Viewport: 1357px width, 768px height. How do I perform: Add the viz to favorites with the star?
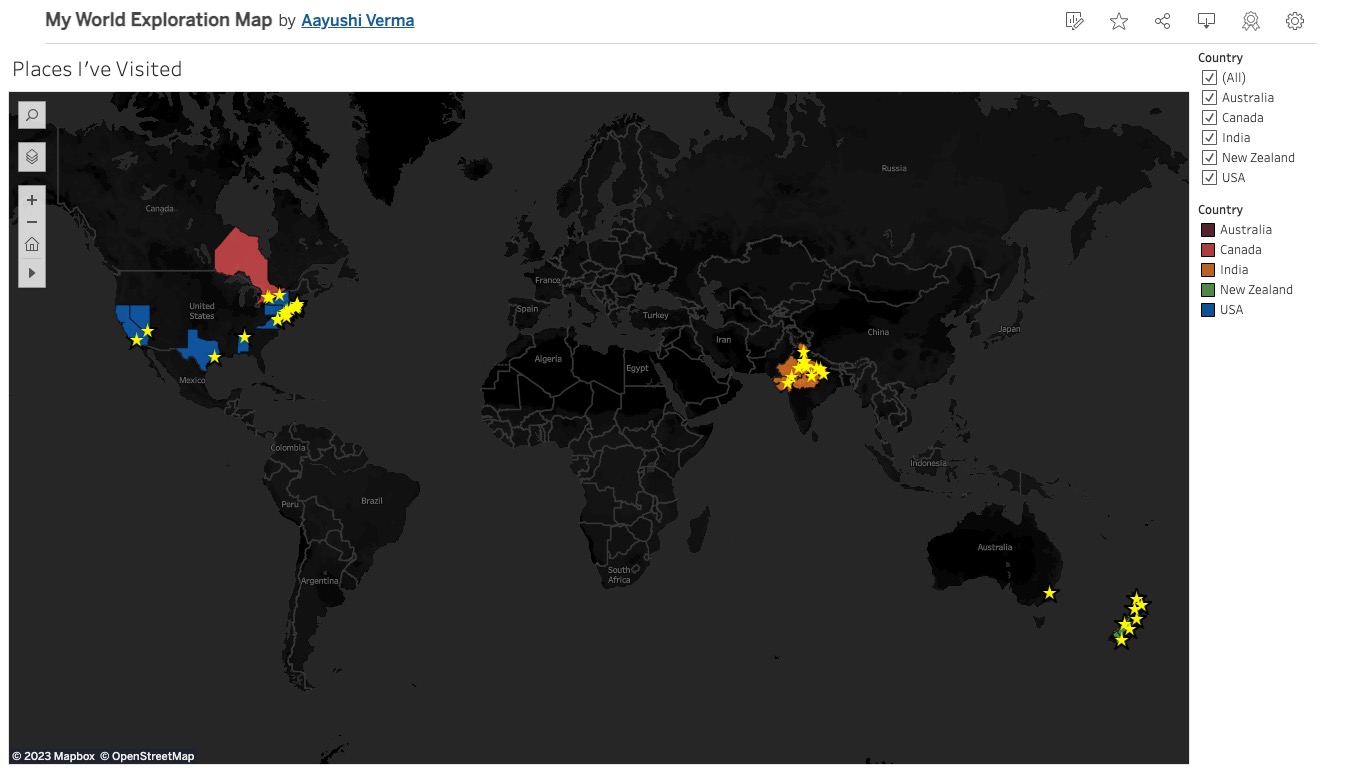[1118, 20]
